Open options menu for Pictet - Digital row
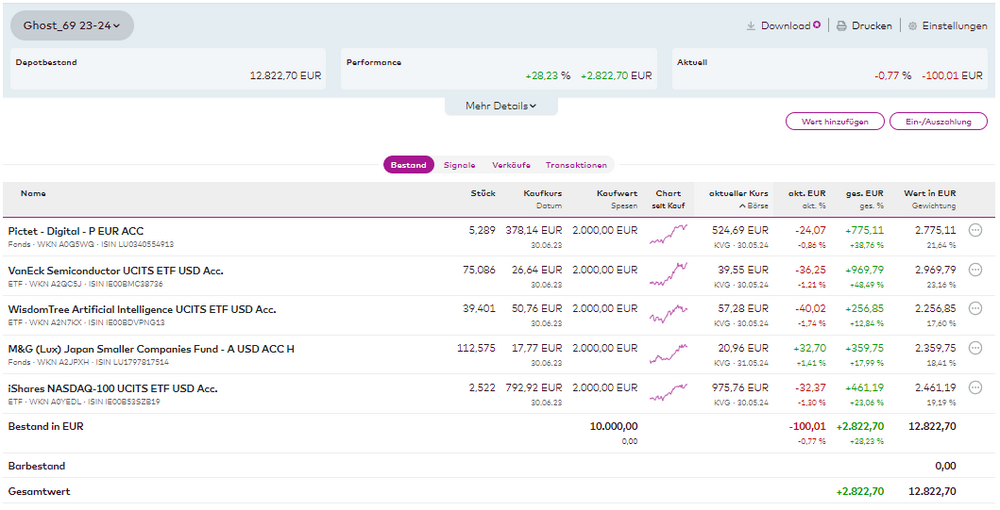This screenshot has width=1000, height=510. [x=976, y=230]
